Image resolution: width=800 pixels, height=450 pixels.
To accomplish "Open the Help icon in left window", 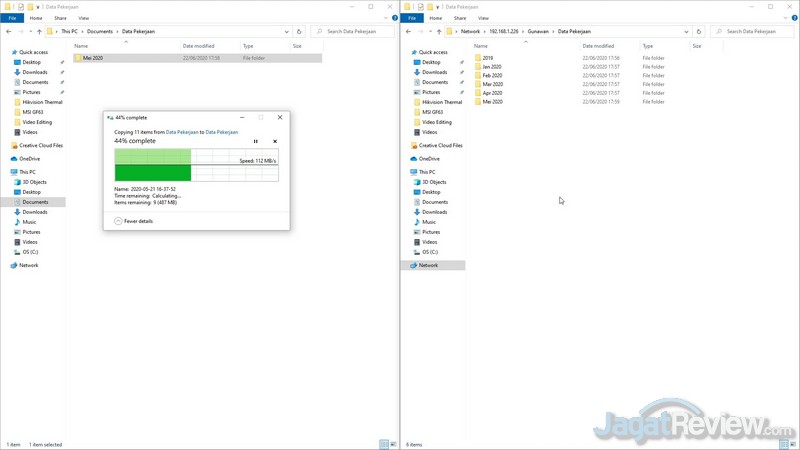I will (394, 18).
